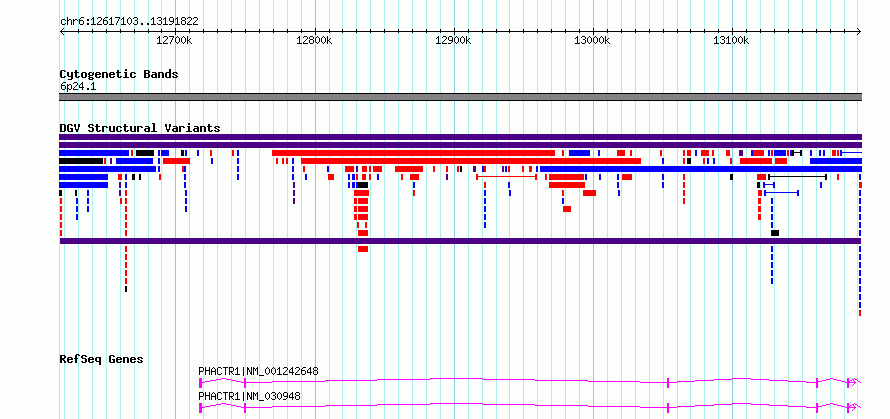The width and height of the screenshot is (890, 419).
Task: Select the magenta NM_001242648 transcript line
Action: click(530, 382)
